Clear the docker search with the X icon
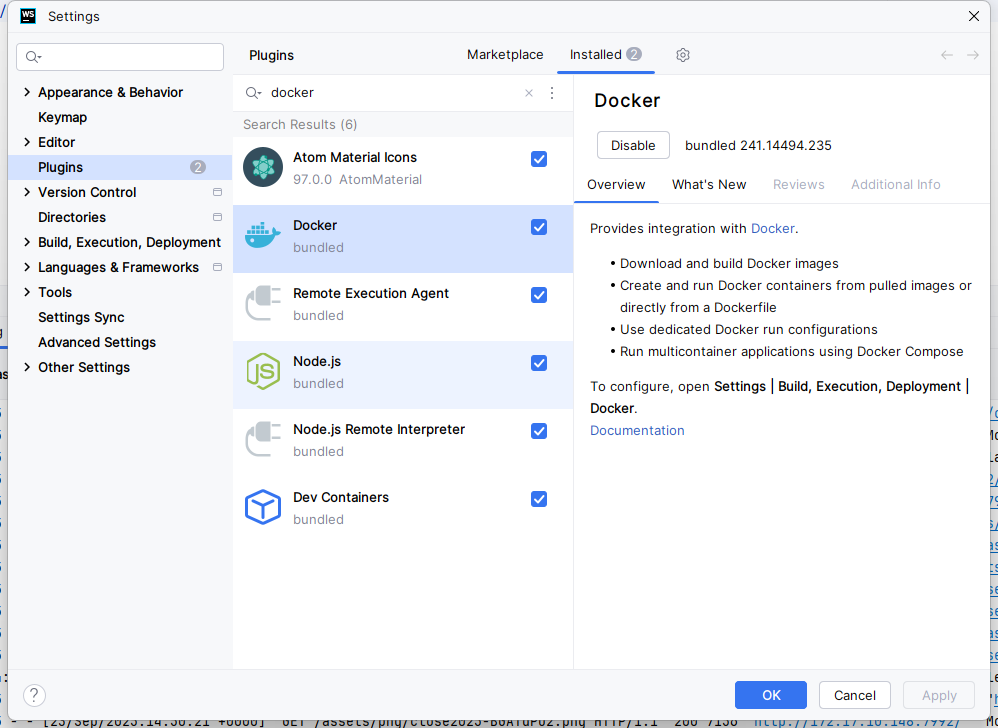The height and width of the screenshot is (728, 998). coord(529,93)
